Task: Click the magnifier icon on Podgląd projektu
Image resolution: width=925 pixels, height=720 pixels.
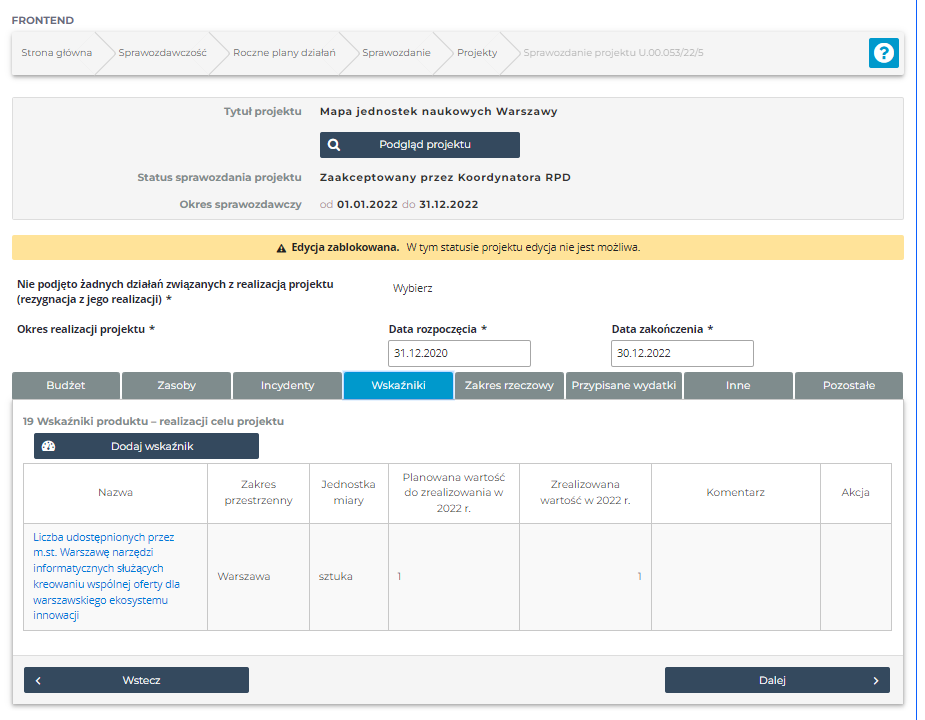Action: tap(334, 145)
